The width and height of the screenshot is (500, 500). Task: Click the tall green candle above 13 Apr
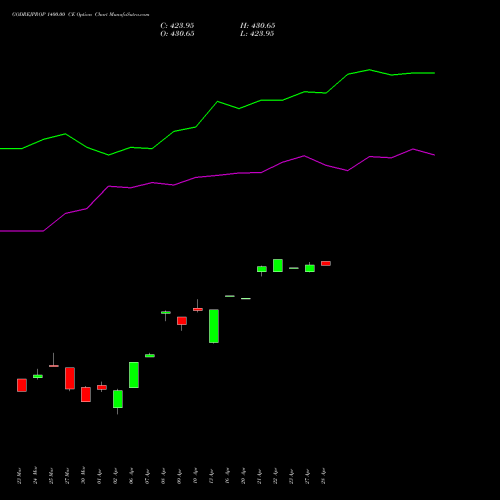(x=214, y=326)
